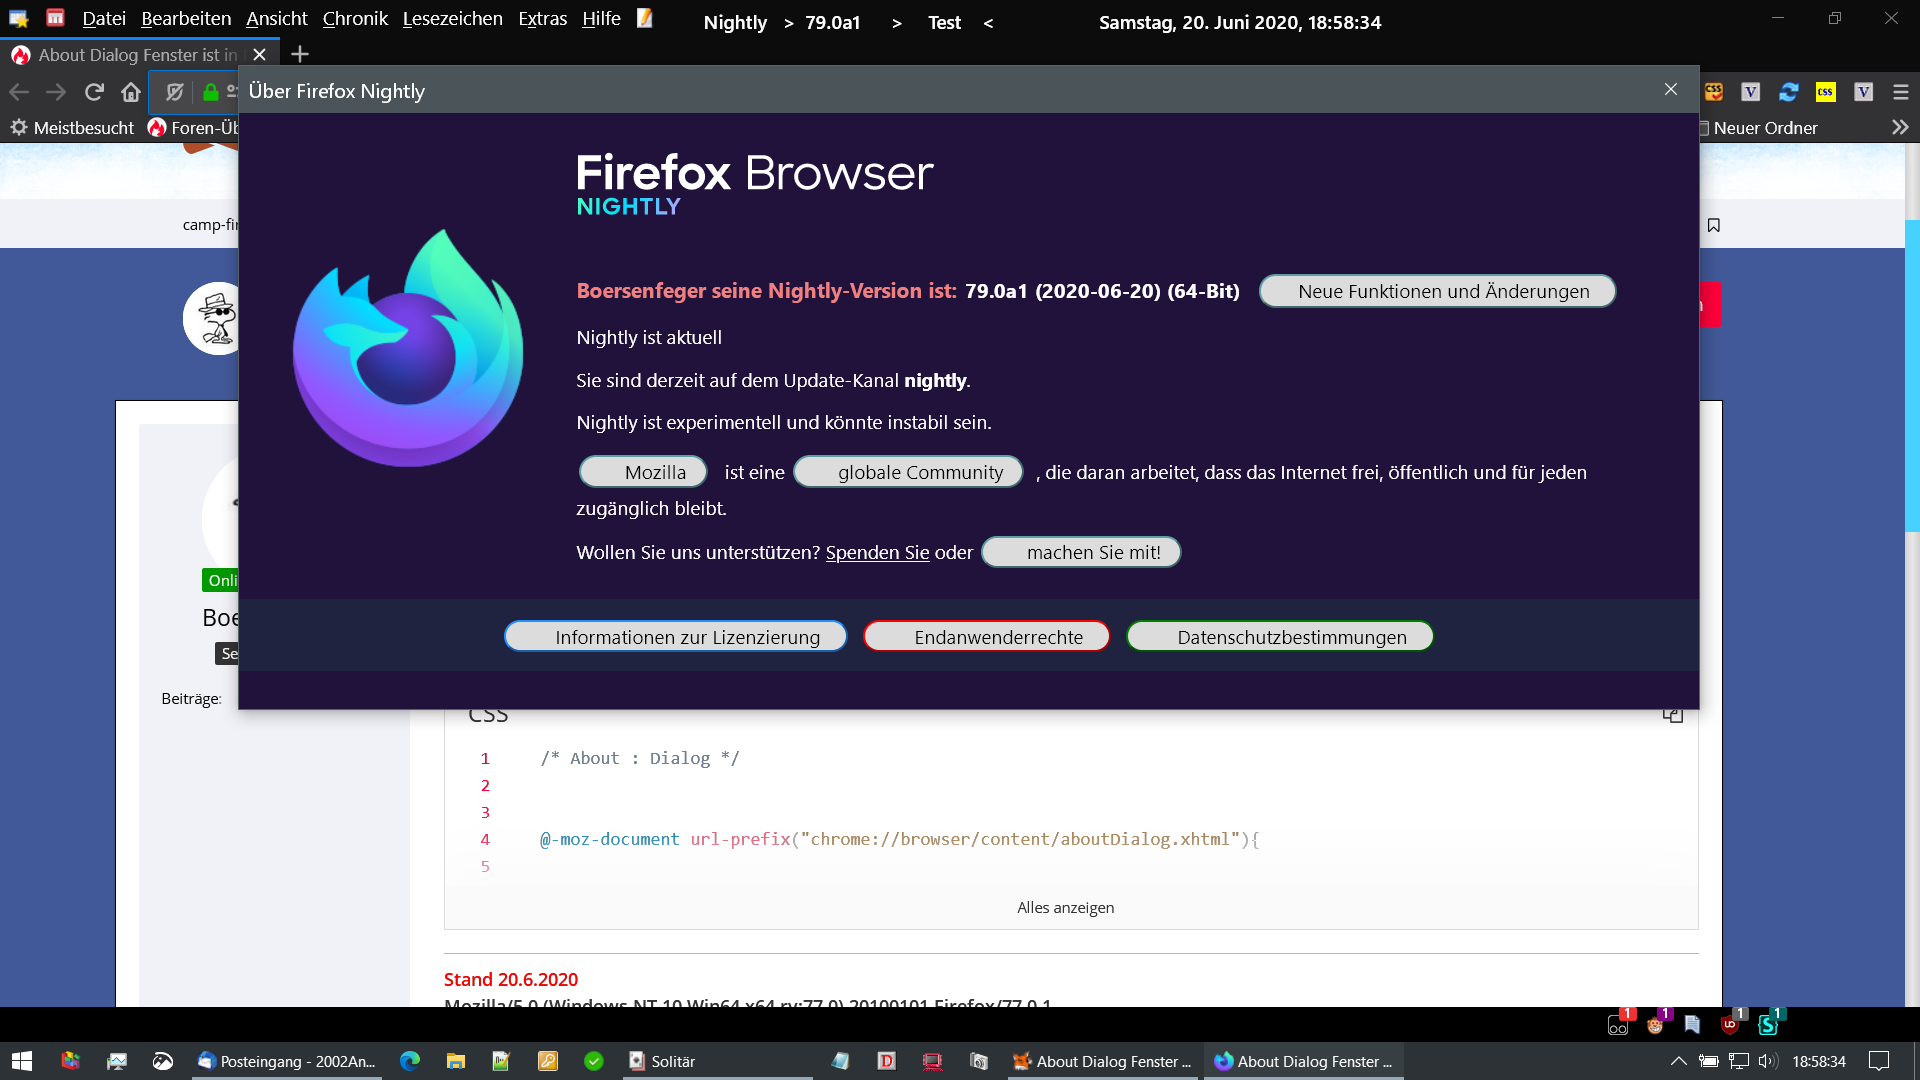This screenshot has width=1920, height=1080.
Task: Click the yellow CSS toolbar icon
Action: pos(1826,92)
